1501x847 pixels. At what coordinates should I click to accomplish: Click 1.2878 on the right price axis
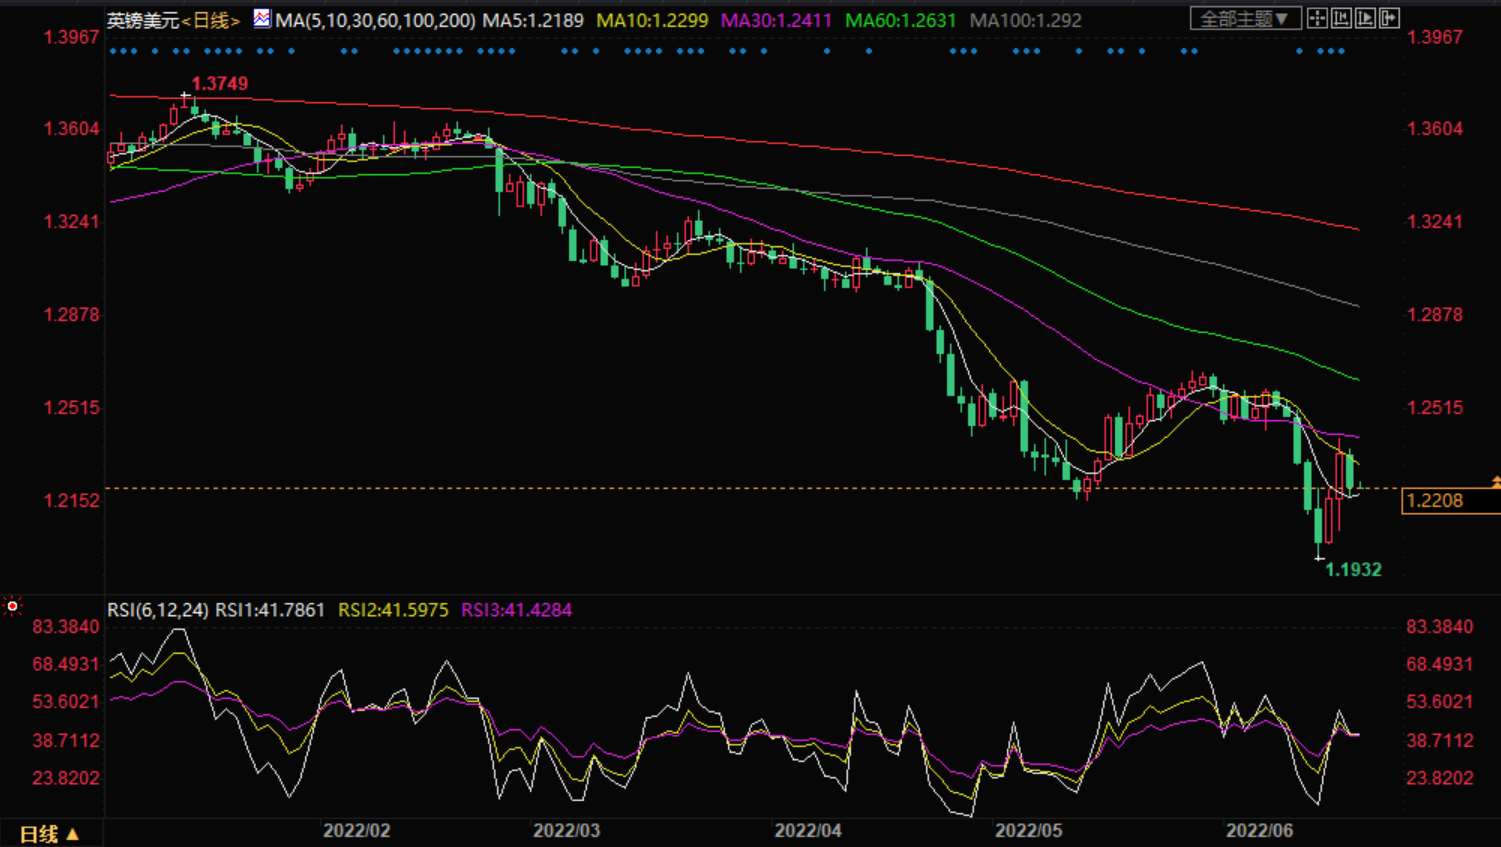[x=1435, y=315]
